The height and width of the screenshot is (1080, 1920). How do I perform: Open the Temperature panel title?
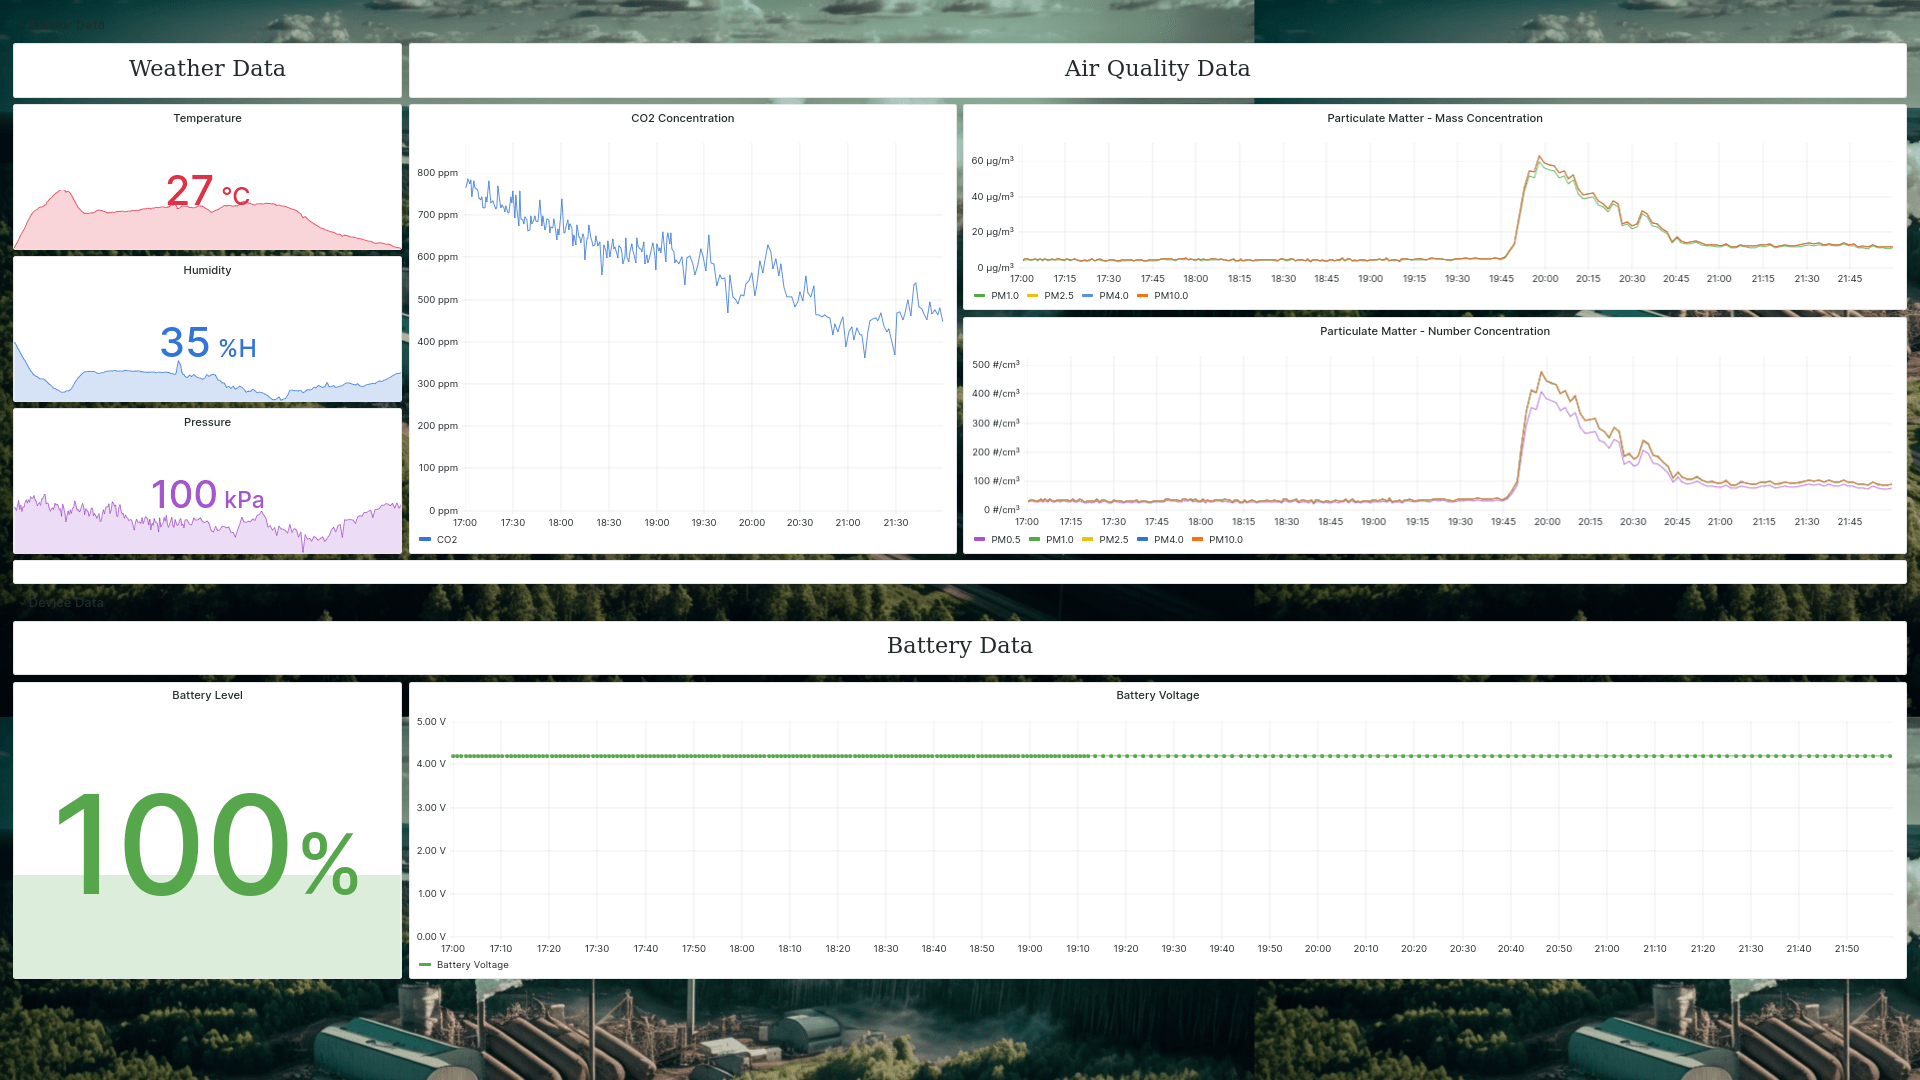[207, 118]
